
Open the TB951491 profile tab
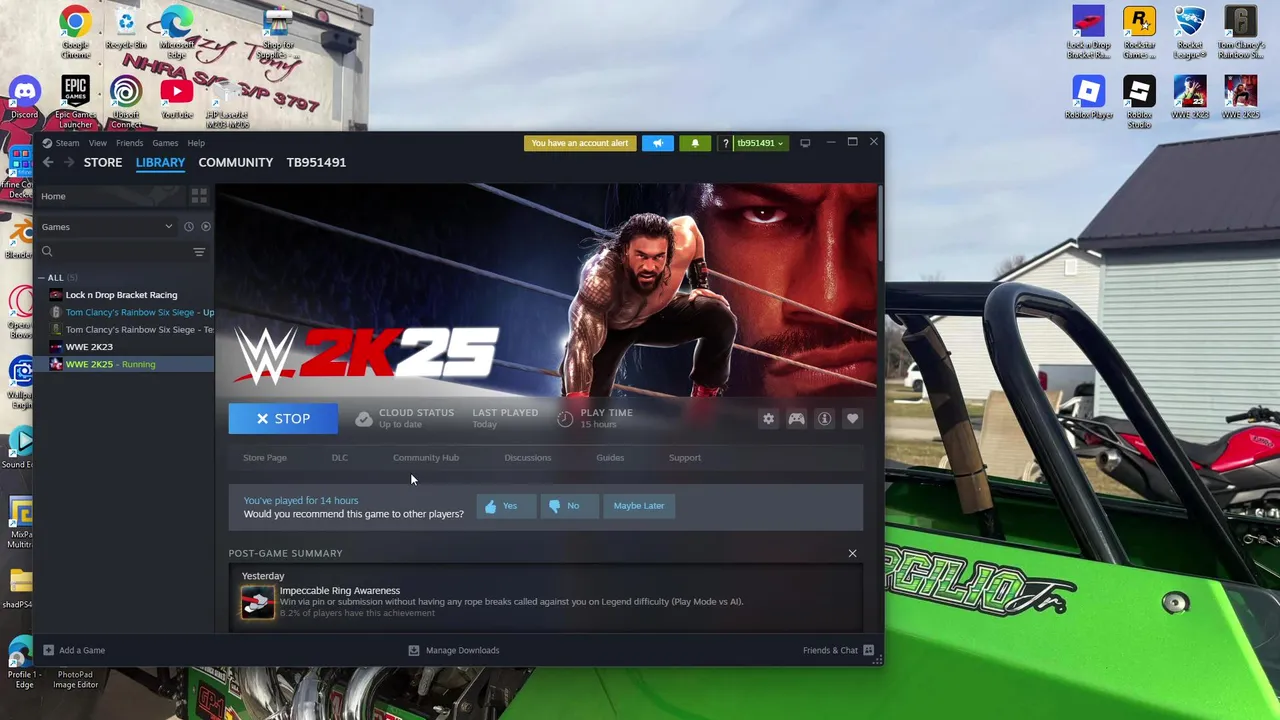(x=316, y=162)
